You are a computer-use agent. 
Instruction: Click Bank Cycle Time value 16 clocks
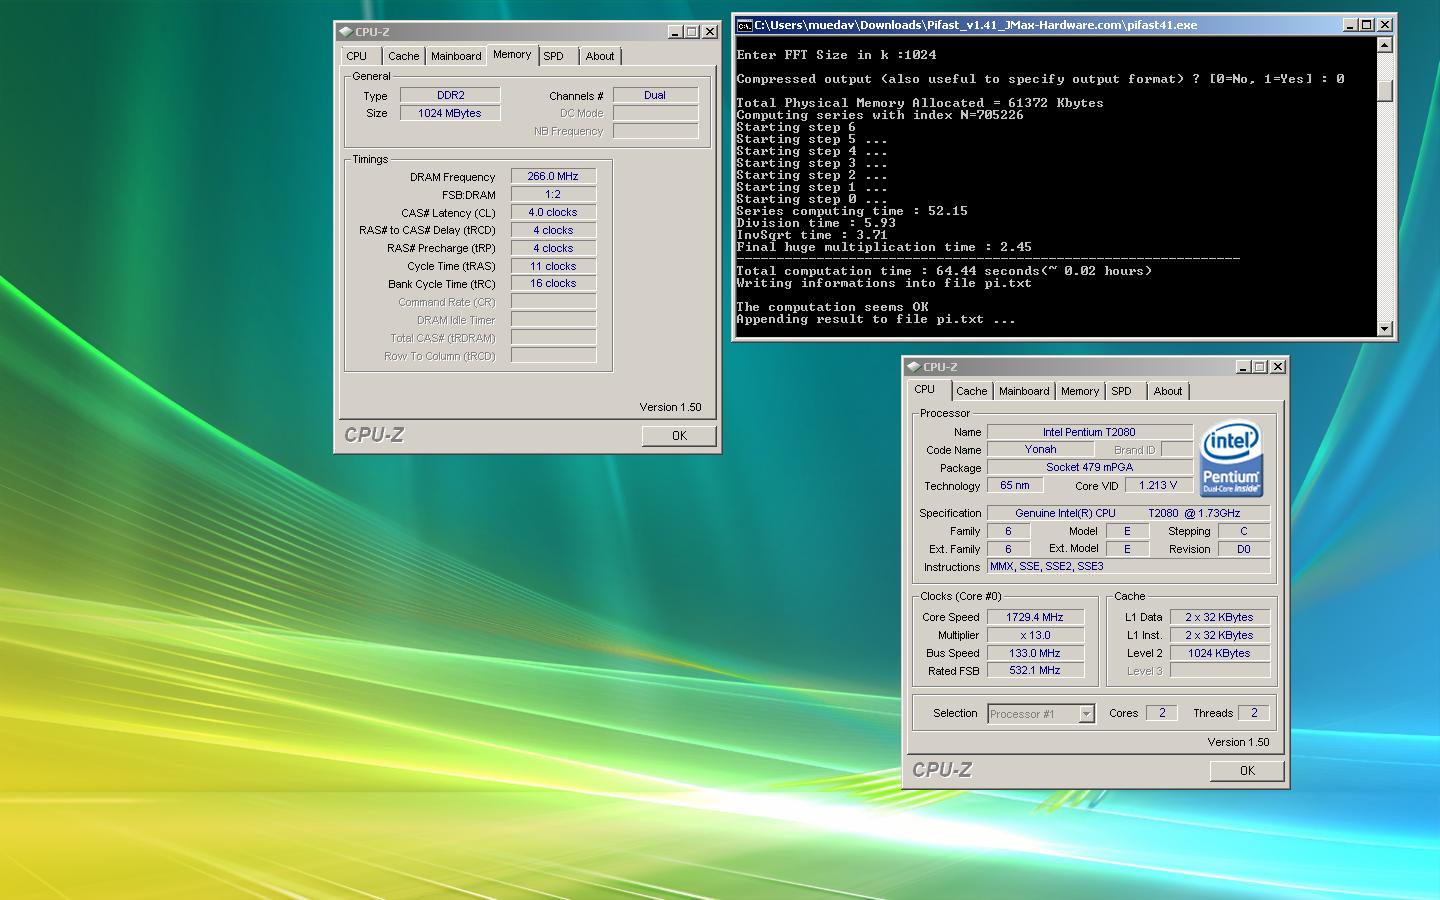coord(553,284)
